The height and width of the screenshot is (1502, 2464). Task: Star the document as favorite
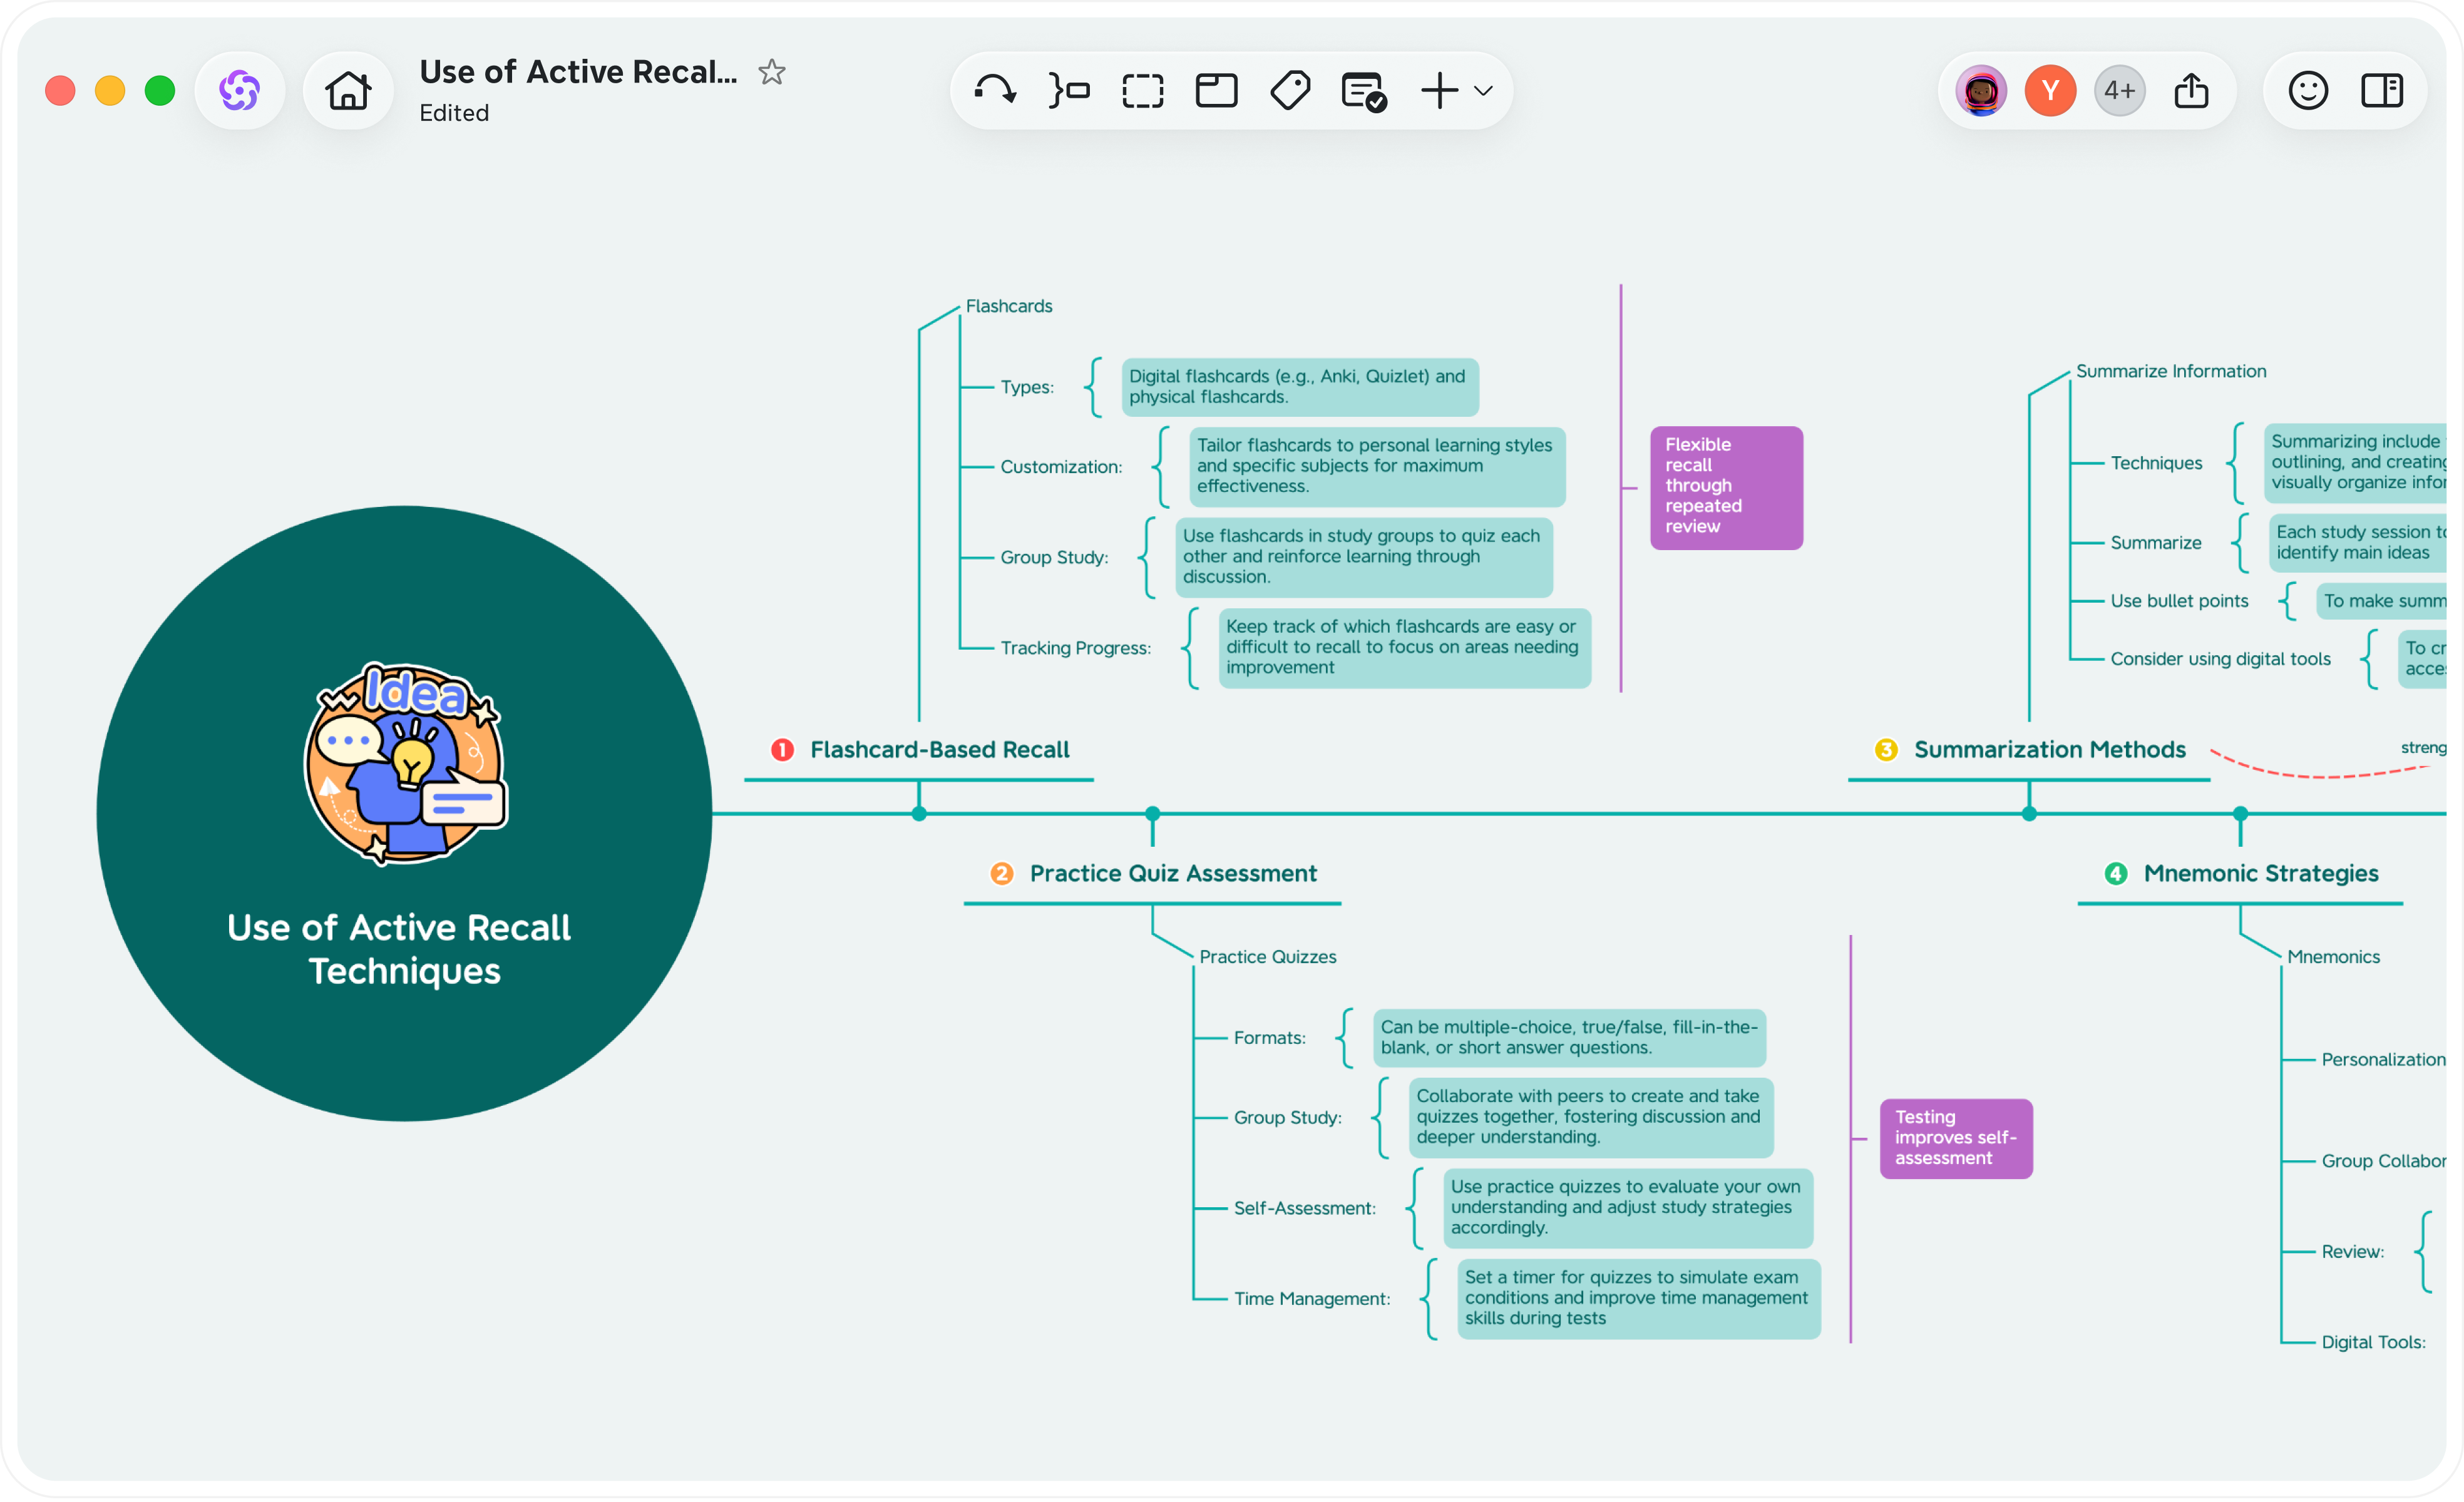tap(771, 72)
